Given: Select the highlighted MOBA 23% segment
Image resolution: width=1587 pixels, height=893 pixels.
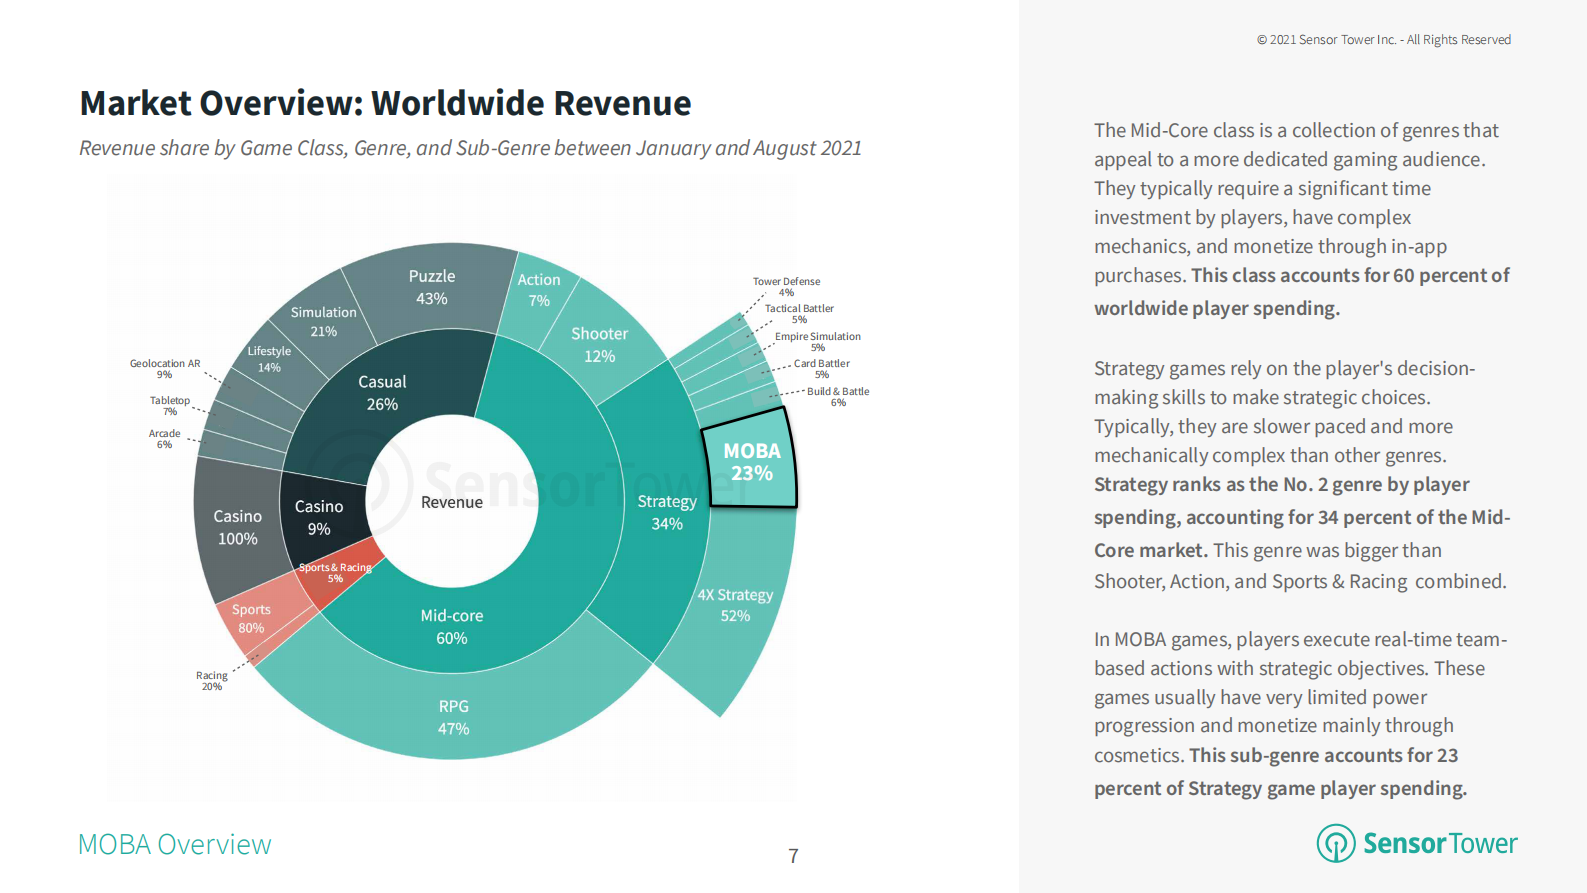Looking at the screenshot, I should (x=751, y=462).
